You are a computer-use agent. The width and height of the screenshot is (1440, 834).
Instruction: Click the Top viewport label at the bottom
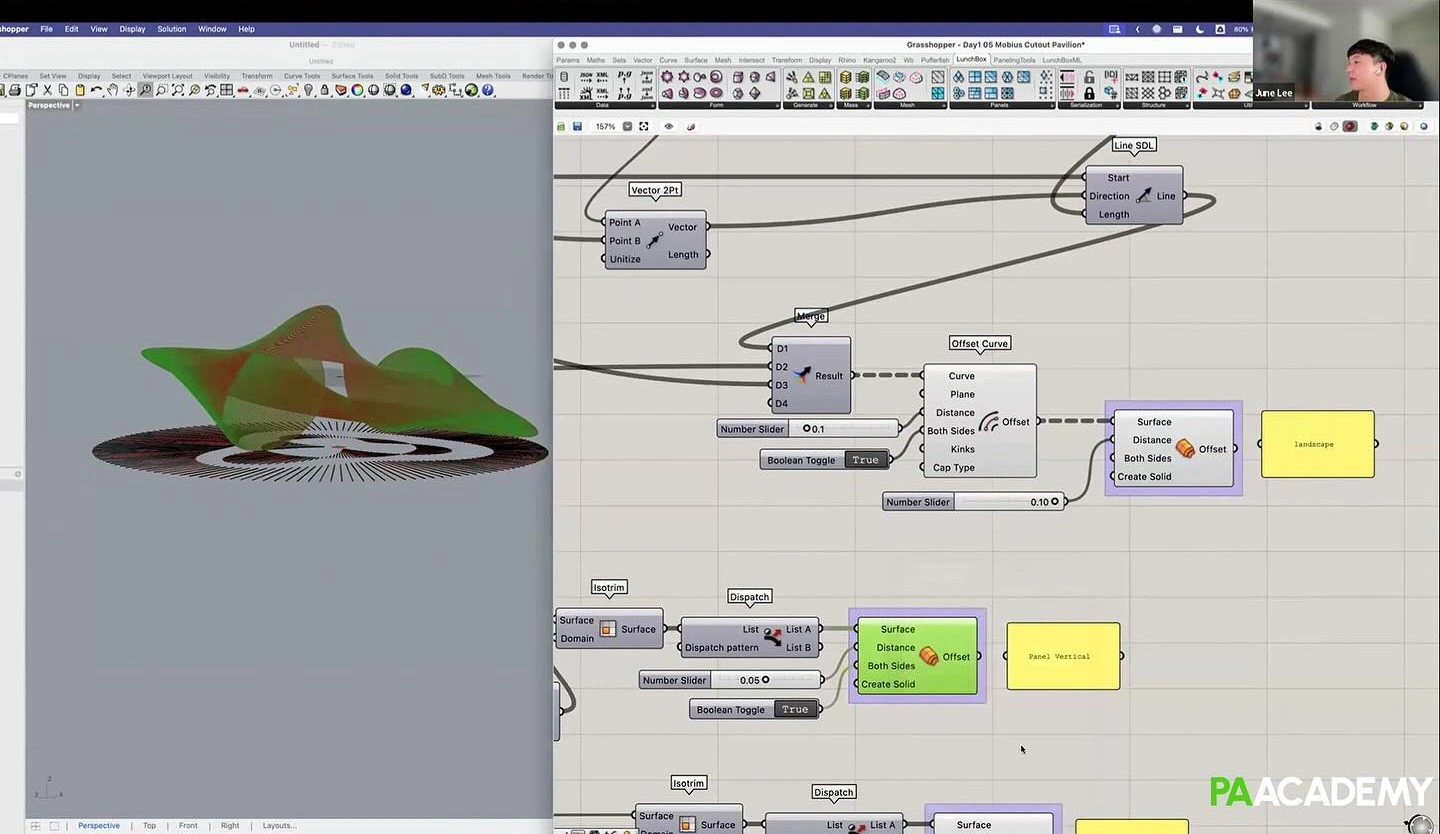[149, 826]
